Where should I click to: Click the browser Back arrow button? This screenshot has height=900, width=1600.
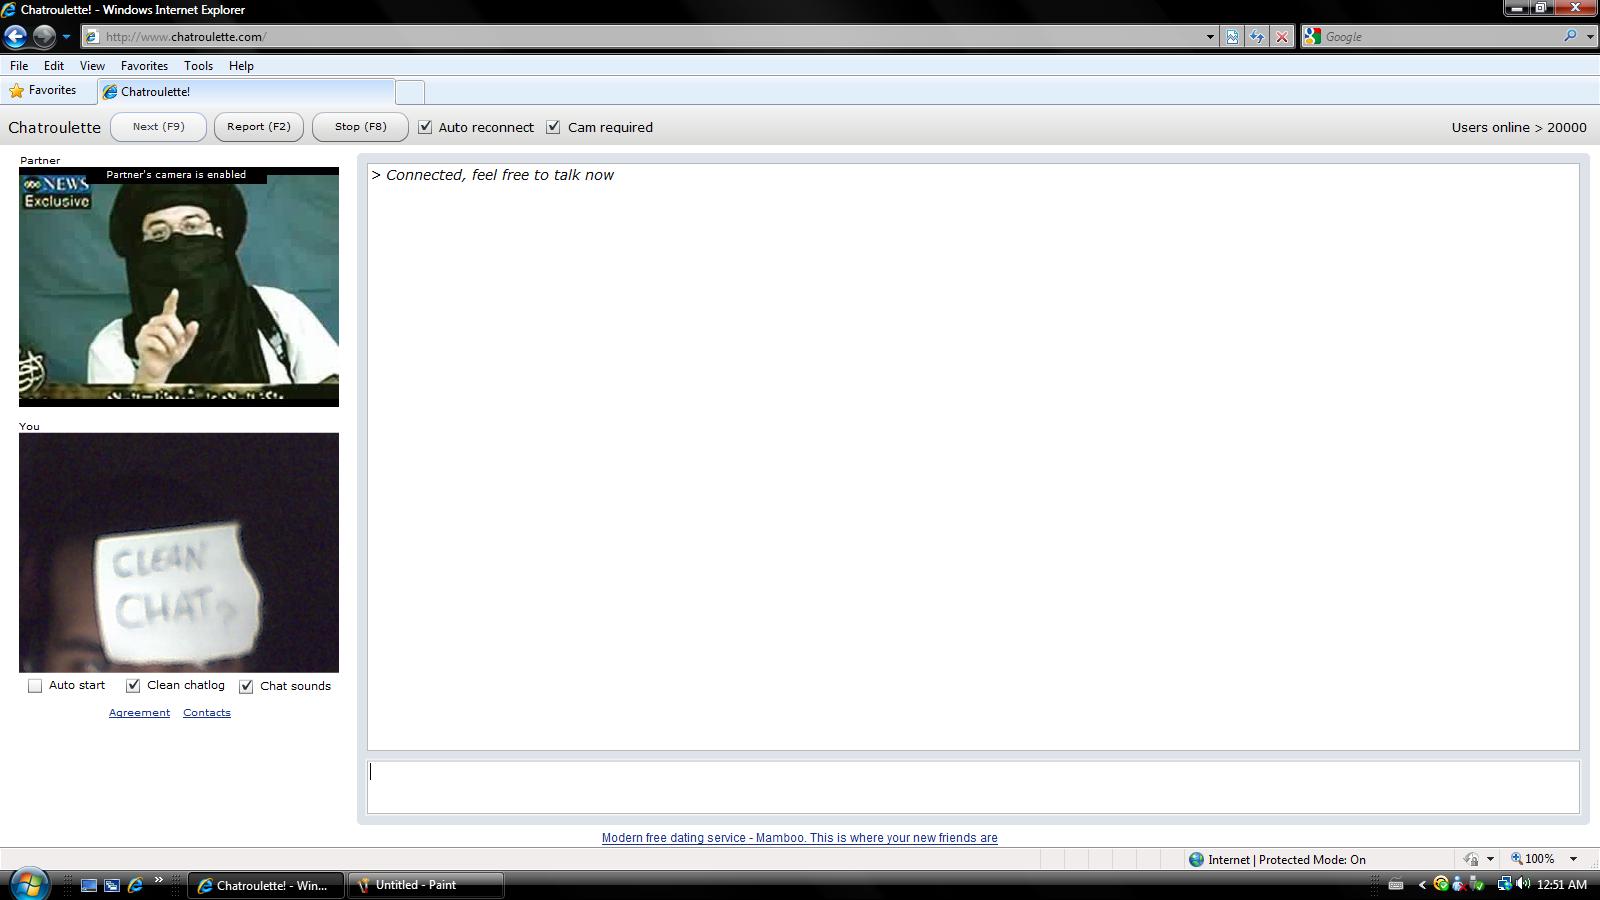tap(15, 37)
